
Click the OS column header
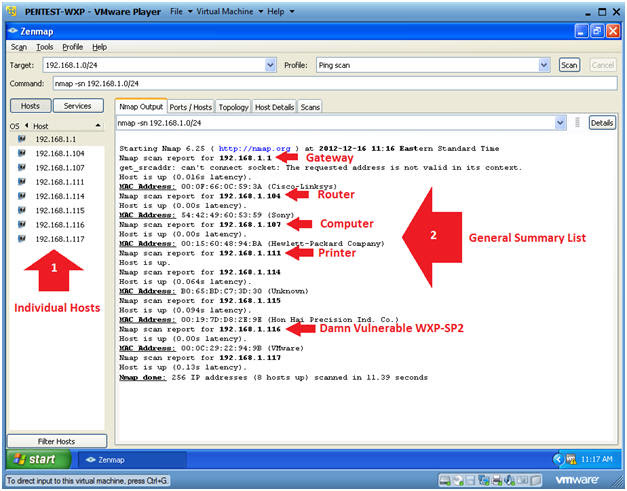tap(14, 126)
